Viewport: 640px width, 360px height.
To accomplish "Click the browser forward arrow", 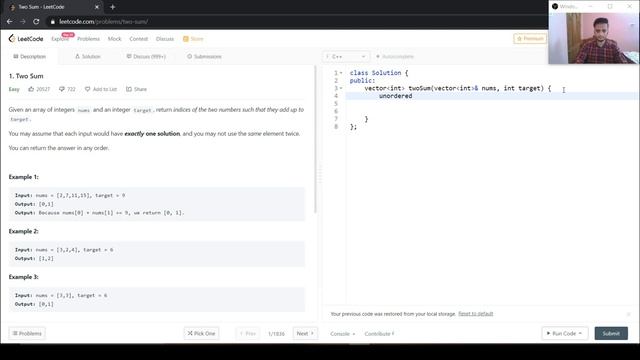I will [23, 22].
